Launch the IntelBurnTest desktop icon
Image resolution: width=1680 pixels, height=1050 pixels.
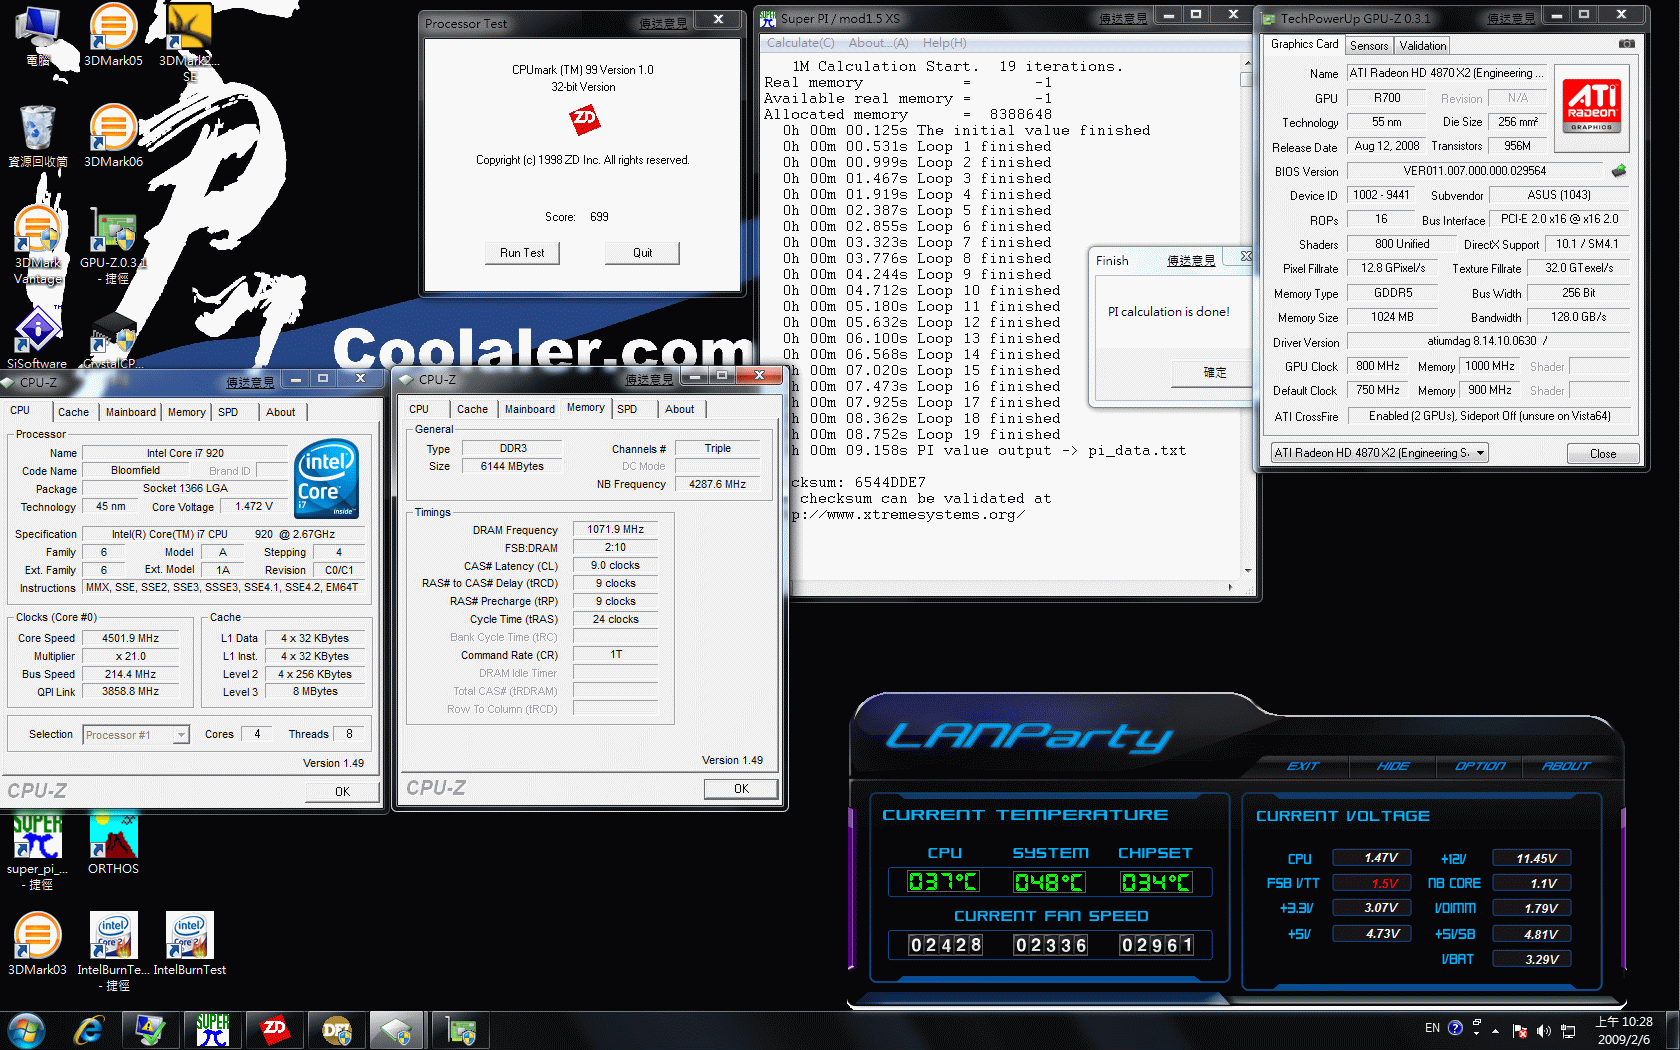coord(190,943)
